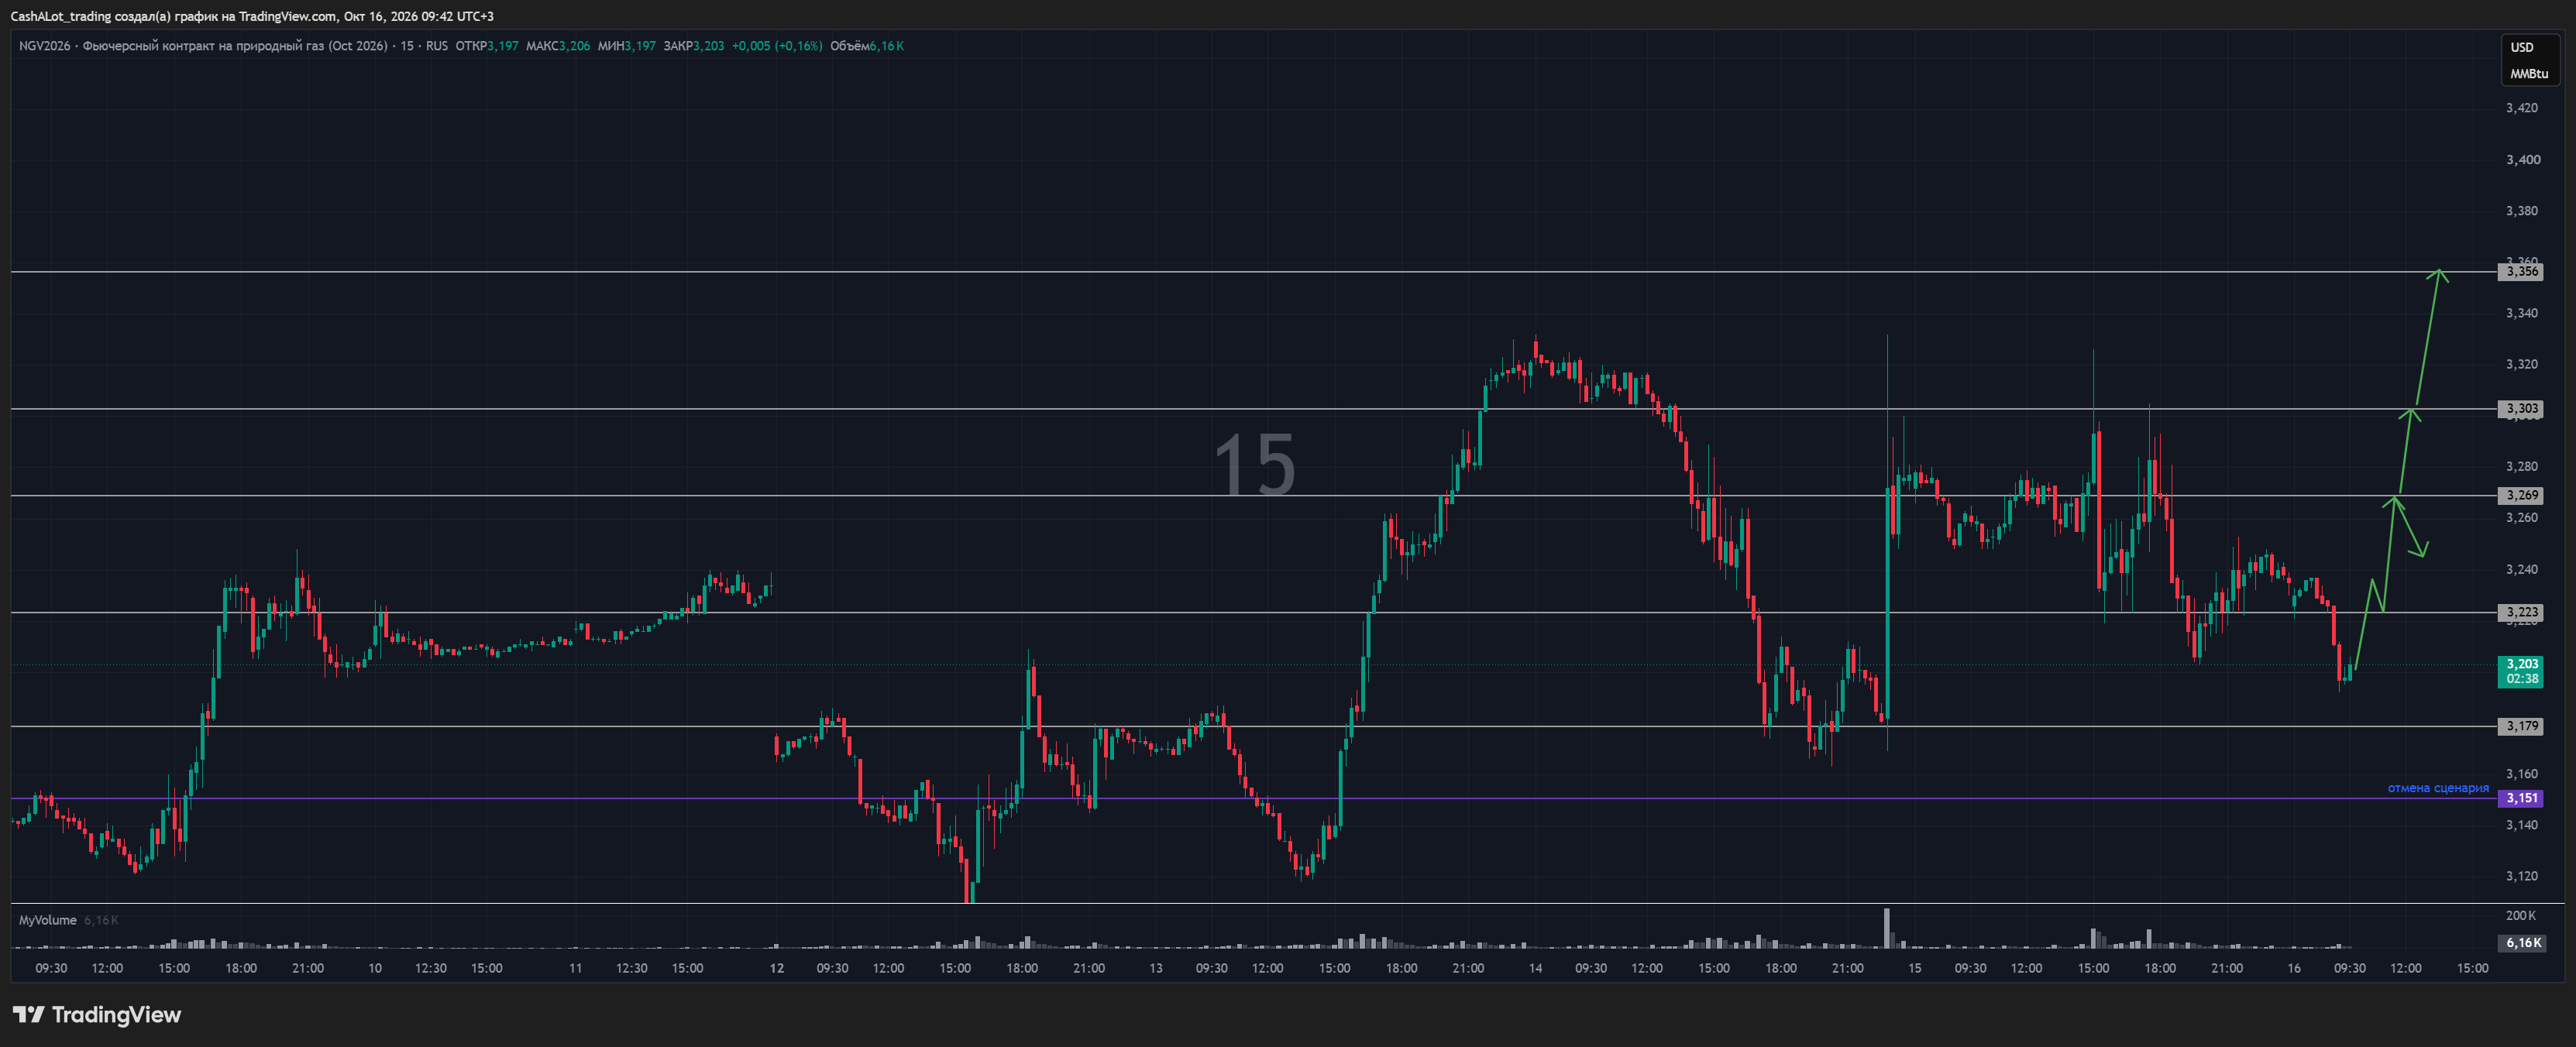Open the MMBtu unit label
This screenshot has width=2576, height=1047.
tap(2529, 74)
